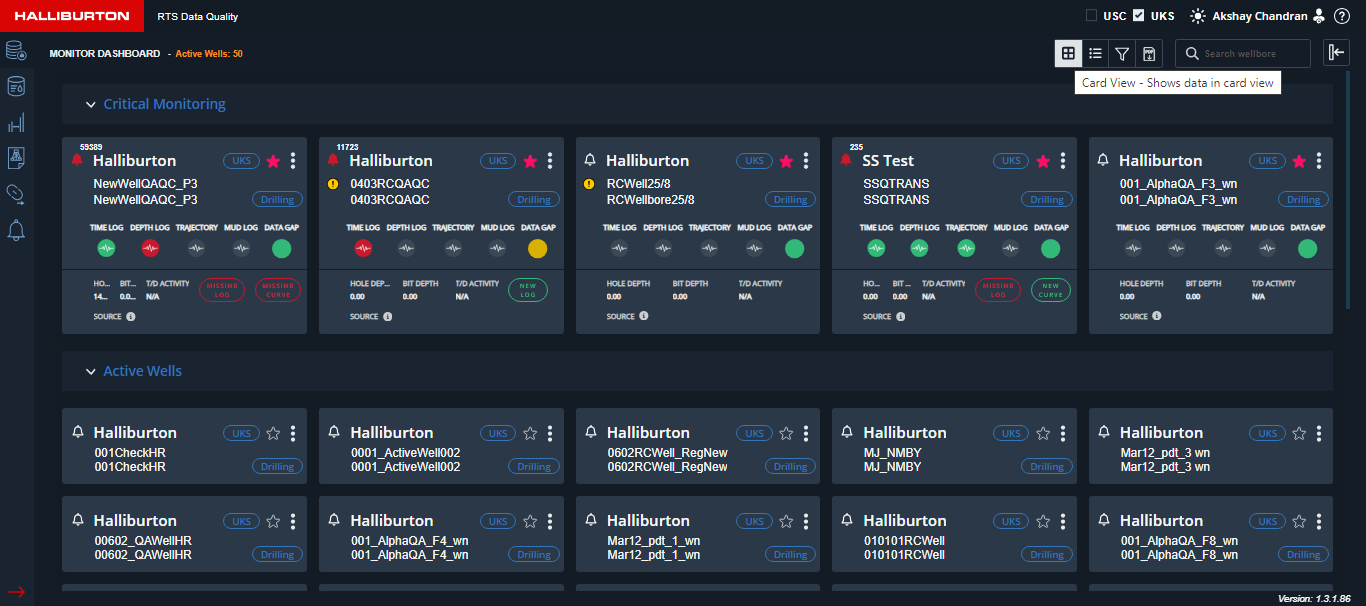
Task: Open the help question mark icon
Action: [1342, 16]
